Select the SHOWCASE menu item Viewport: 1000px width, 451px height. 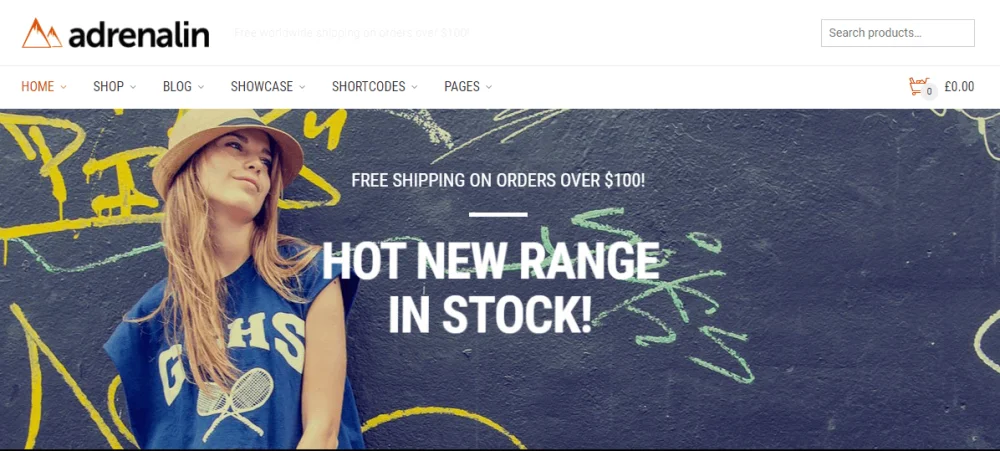[x=262, y=87]
